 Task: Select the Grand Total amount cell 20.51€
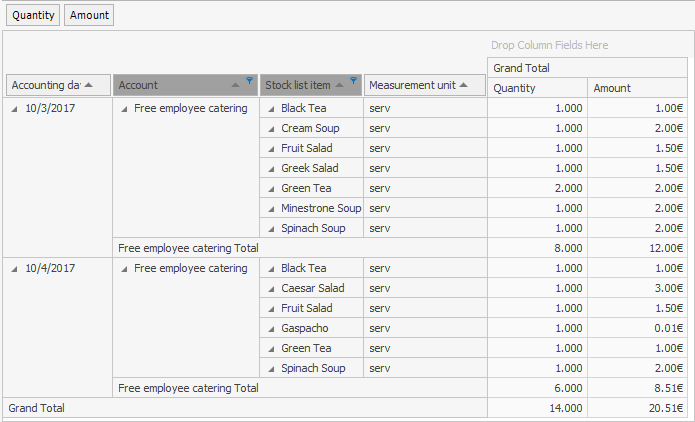point(637,408)
